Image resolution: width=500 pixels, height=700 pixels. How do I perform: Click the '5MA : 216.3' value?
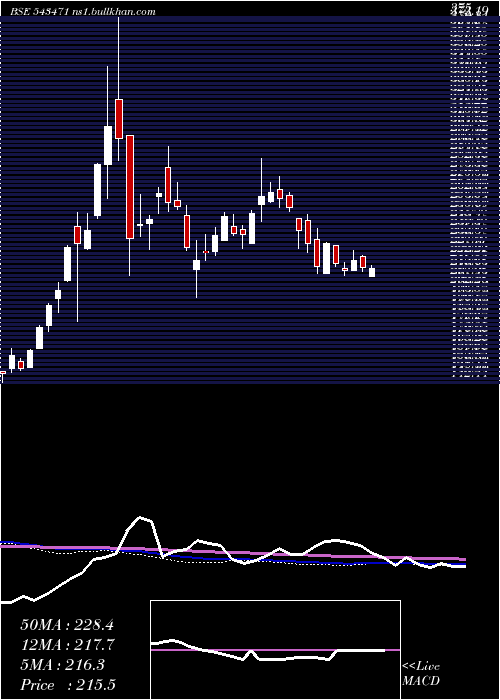point(62,665)
